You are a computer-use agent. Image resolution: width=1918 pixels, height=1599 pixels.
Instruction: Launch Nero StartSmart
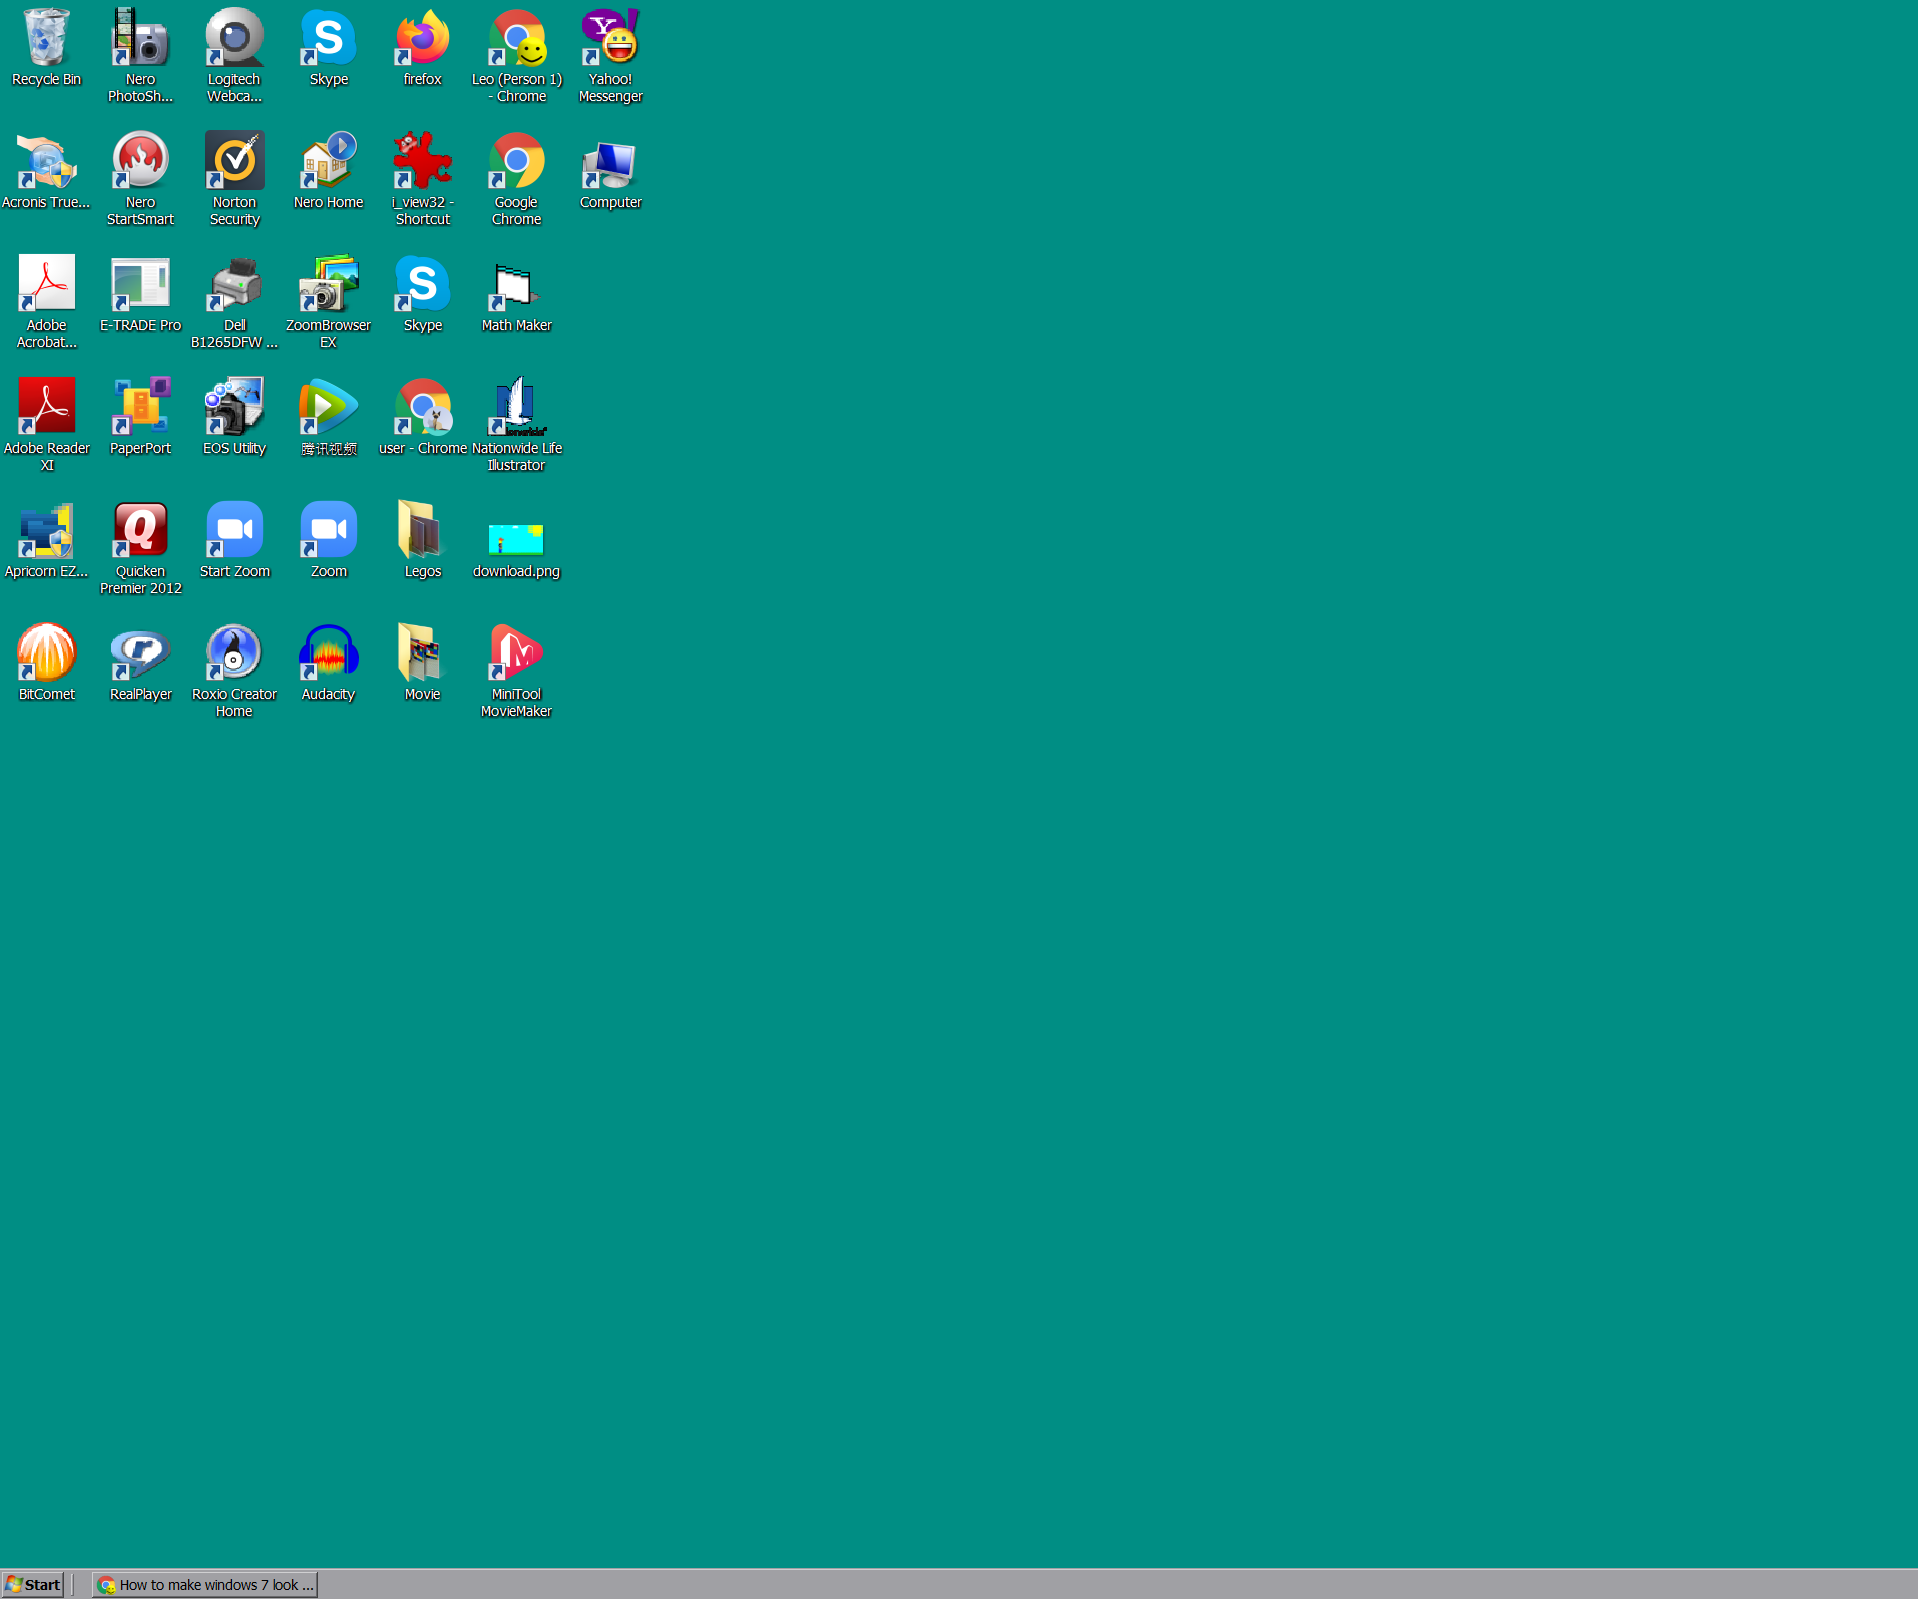click(140, 160)
